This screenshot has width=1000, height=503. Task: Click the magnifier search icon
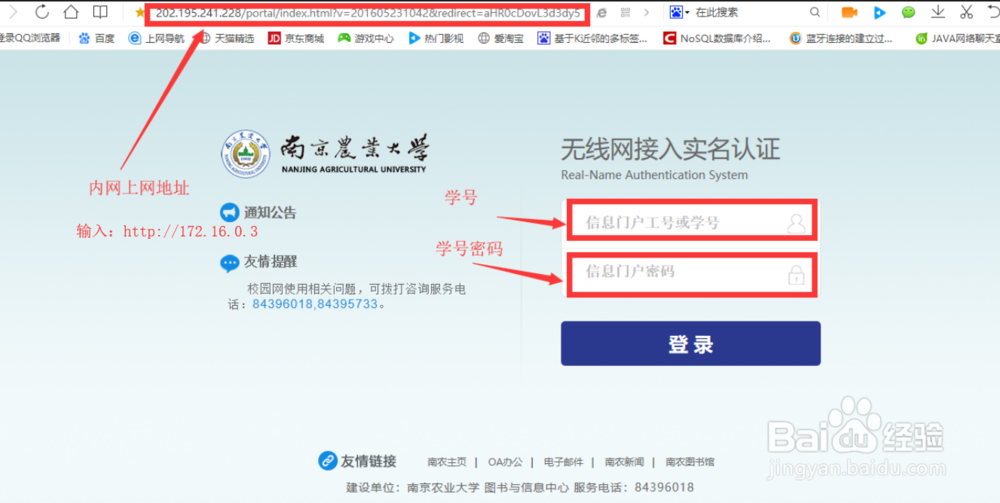[814, 12]
